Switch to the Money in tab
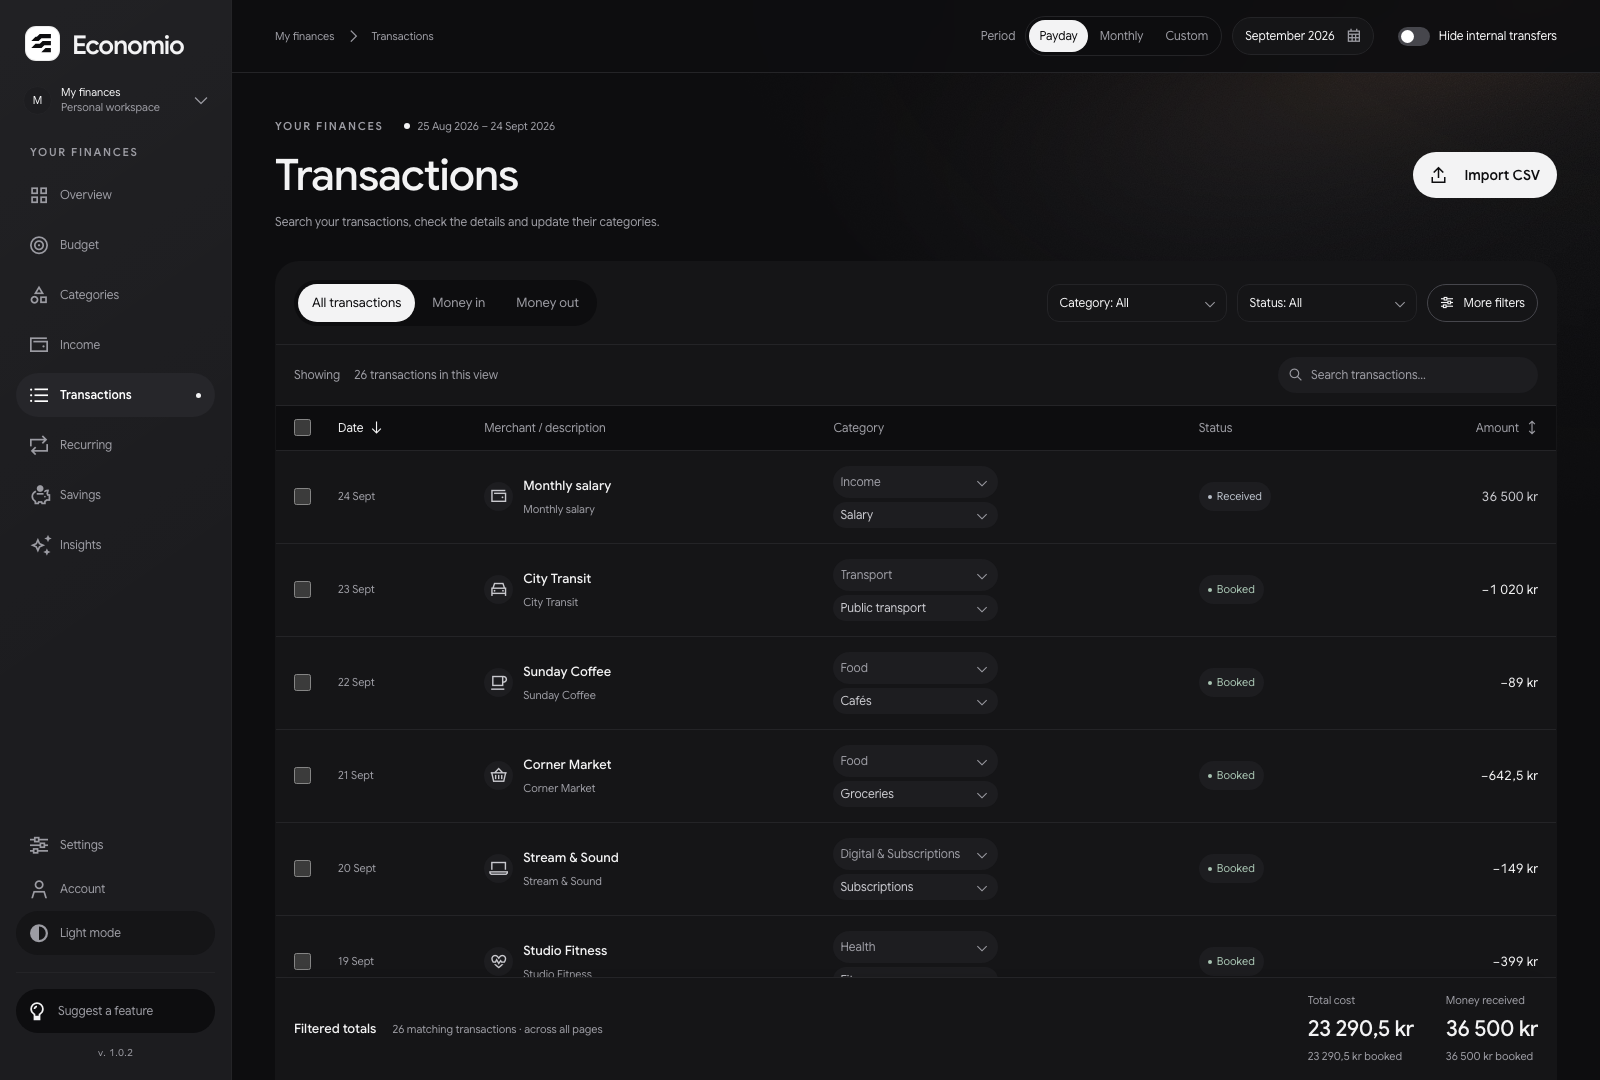1600x1080 pixels. (458, 303)
